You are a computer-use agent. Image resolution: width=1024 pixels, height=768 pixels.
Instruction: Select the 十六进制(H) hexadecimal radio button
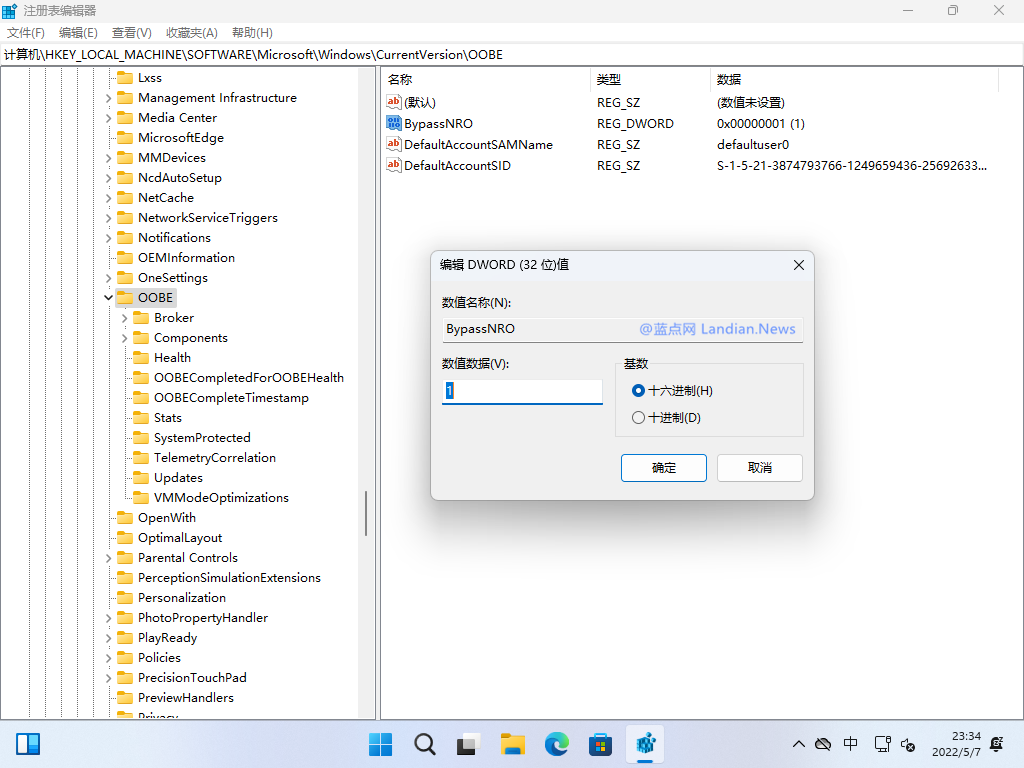click(638, 391)
